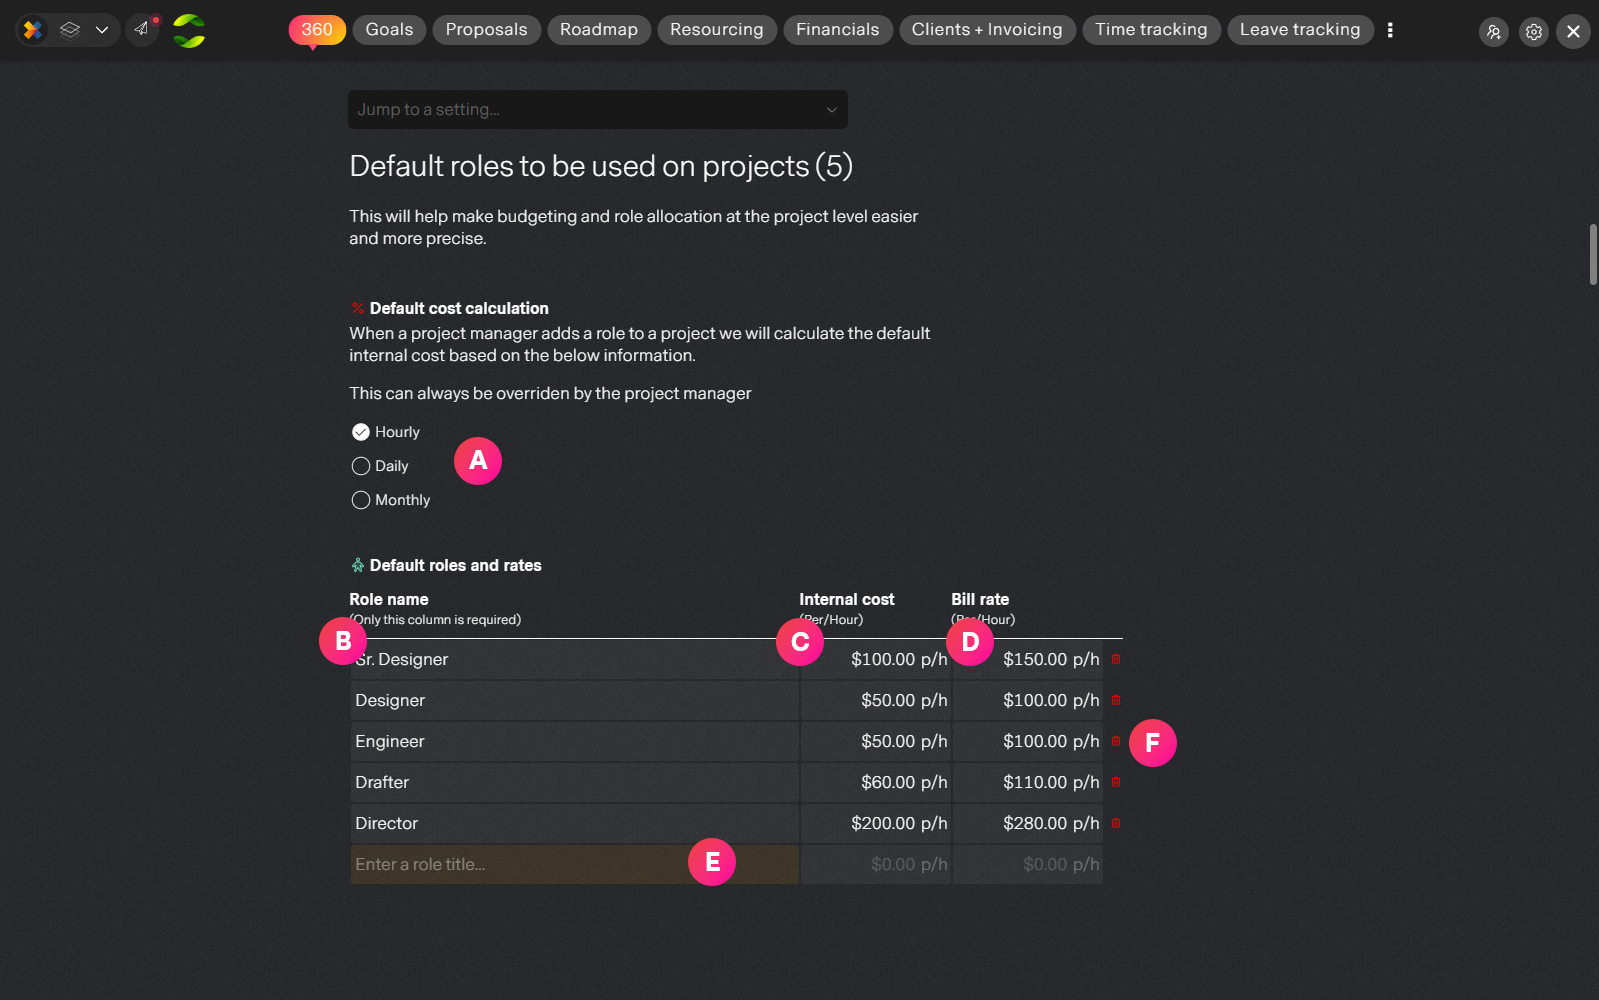Select the Monthly cost calculation option

pos(391,500)
